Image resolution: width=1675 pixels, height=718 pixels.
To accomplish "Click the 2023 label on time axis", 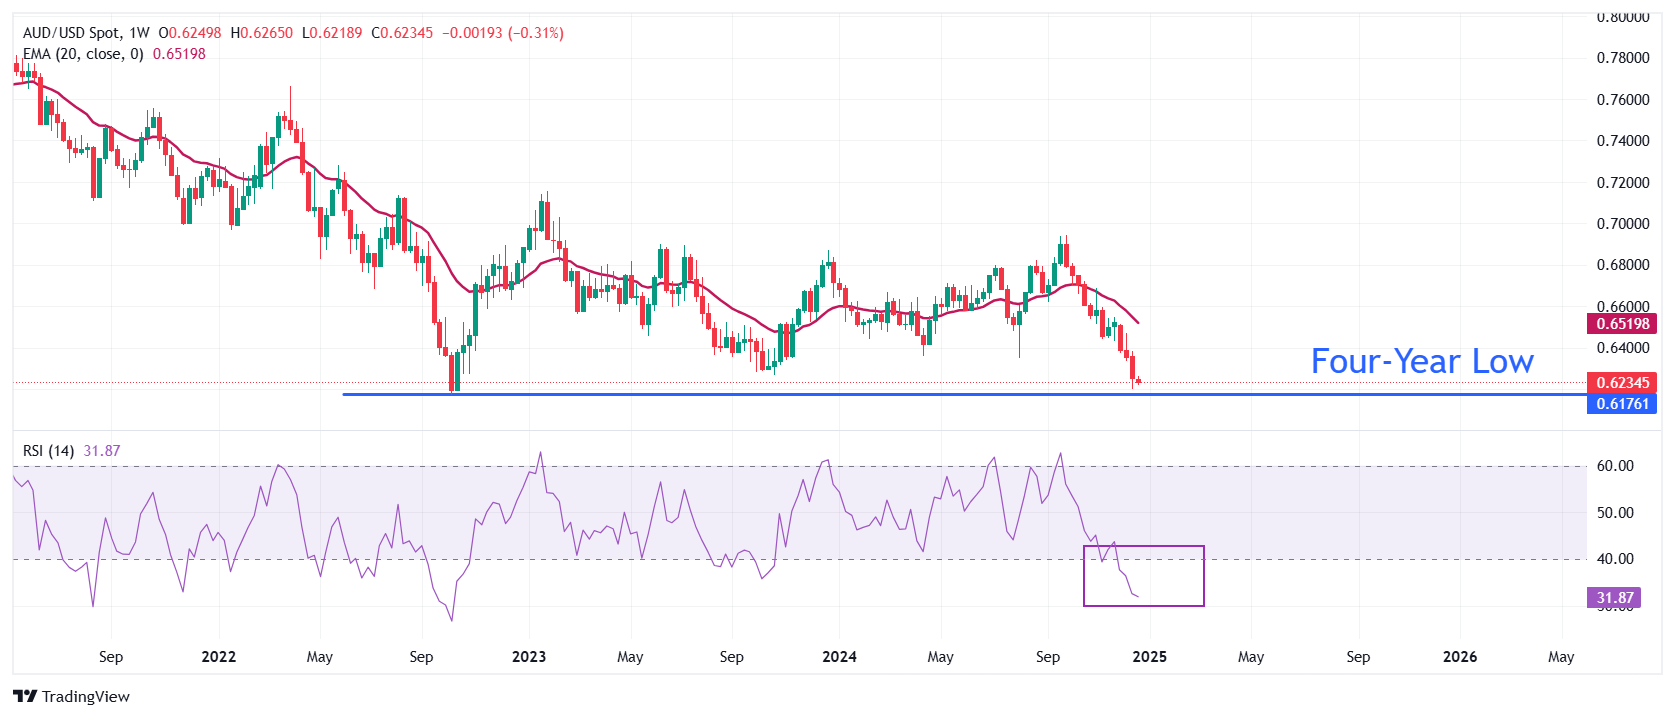I will [x=528, y=656].
